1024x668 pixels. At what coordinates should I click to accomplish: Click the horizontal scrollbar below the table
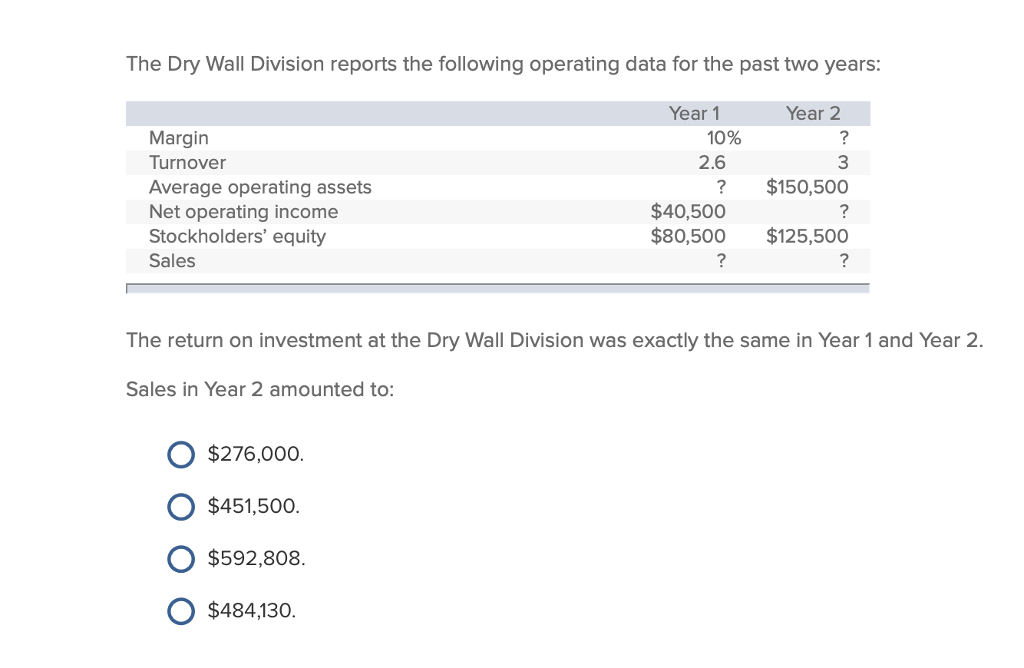[x=497, y=288]
